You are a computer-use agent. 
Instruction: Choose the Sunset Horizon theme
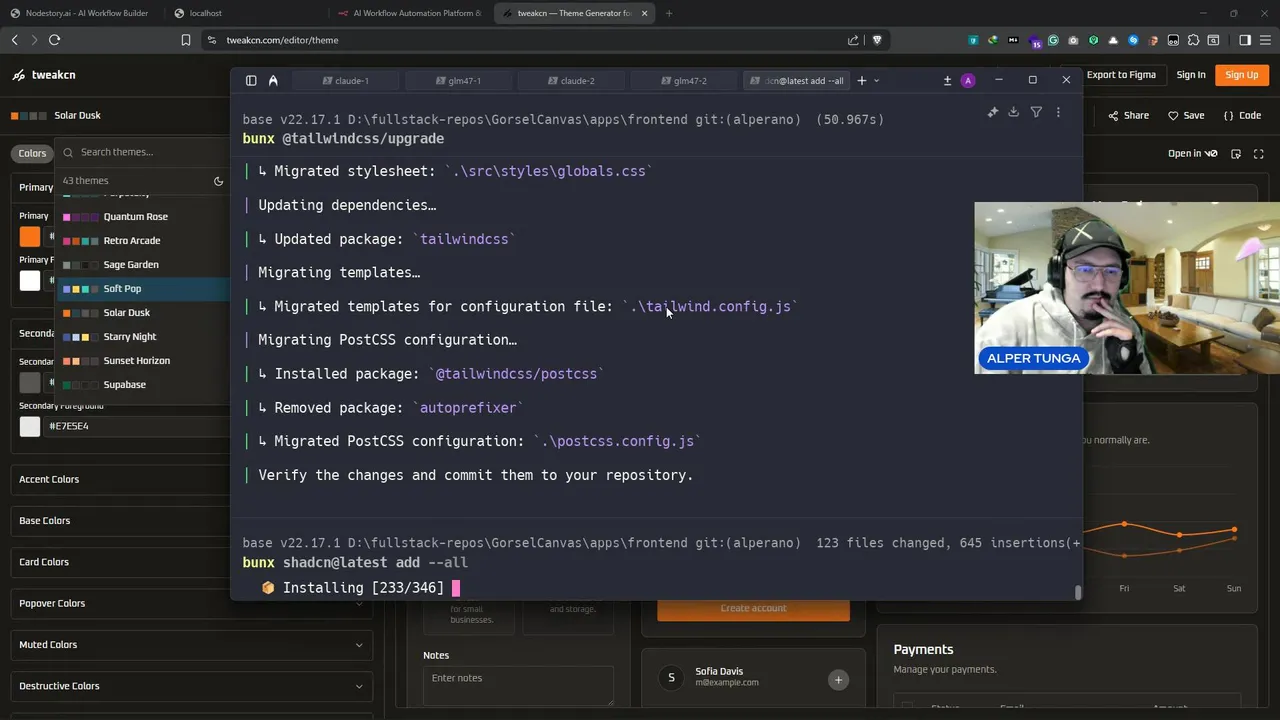[x=141, y=360]
